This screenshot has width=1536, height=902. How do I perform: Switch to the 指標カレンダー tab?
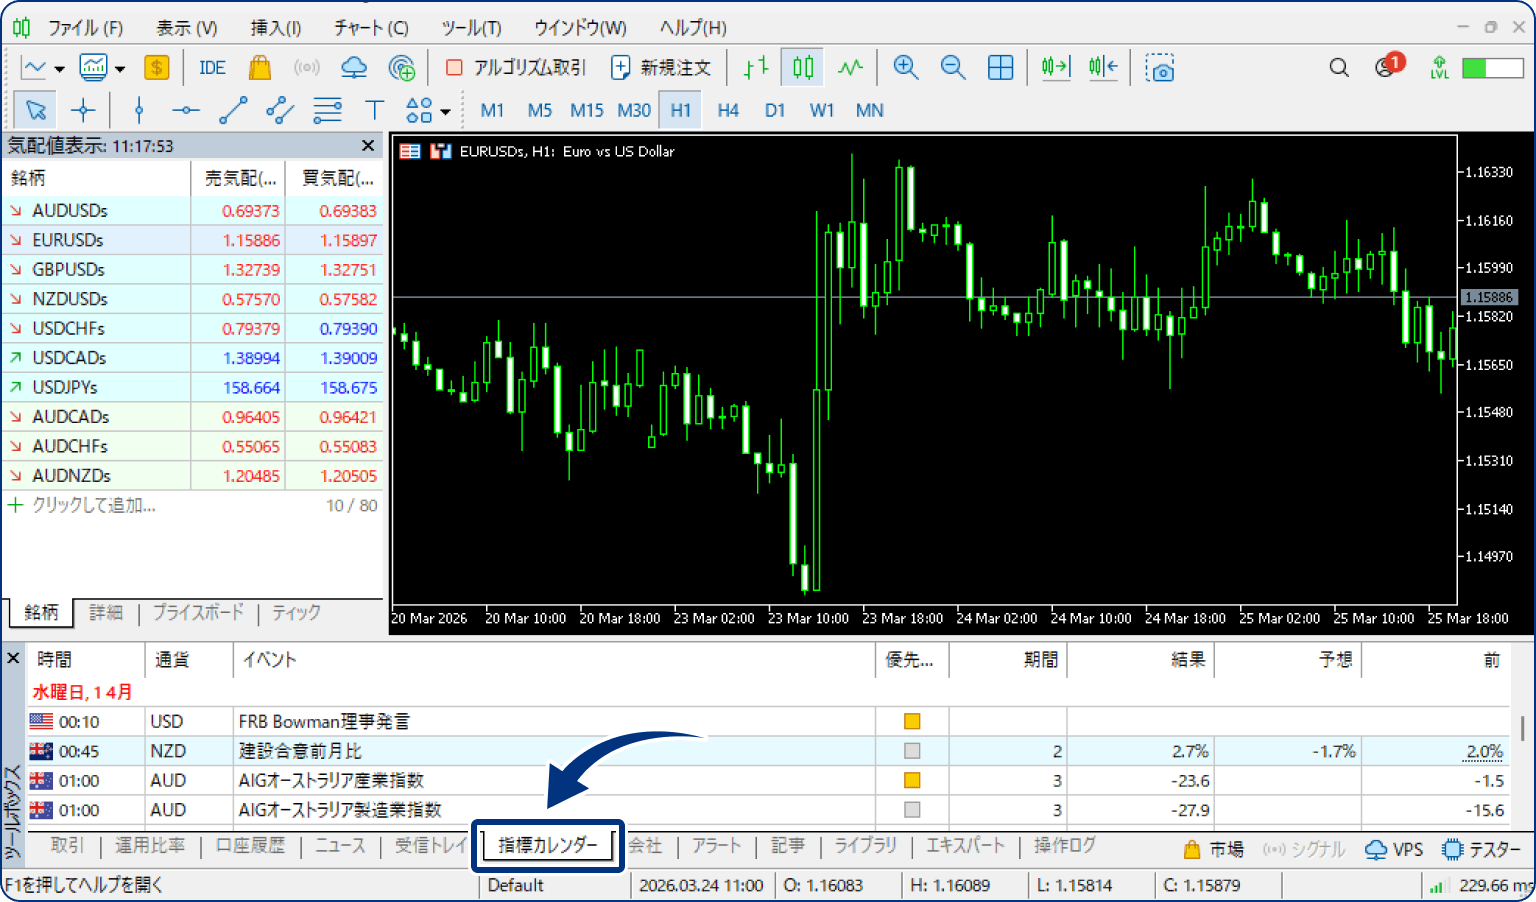547,845
